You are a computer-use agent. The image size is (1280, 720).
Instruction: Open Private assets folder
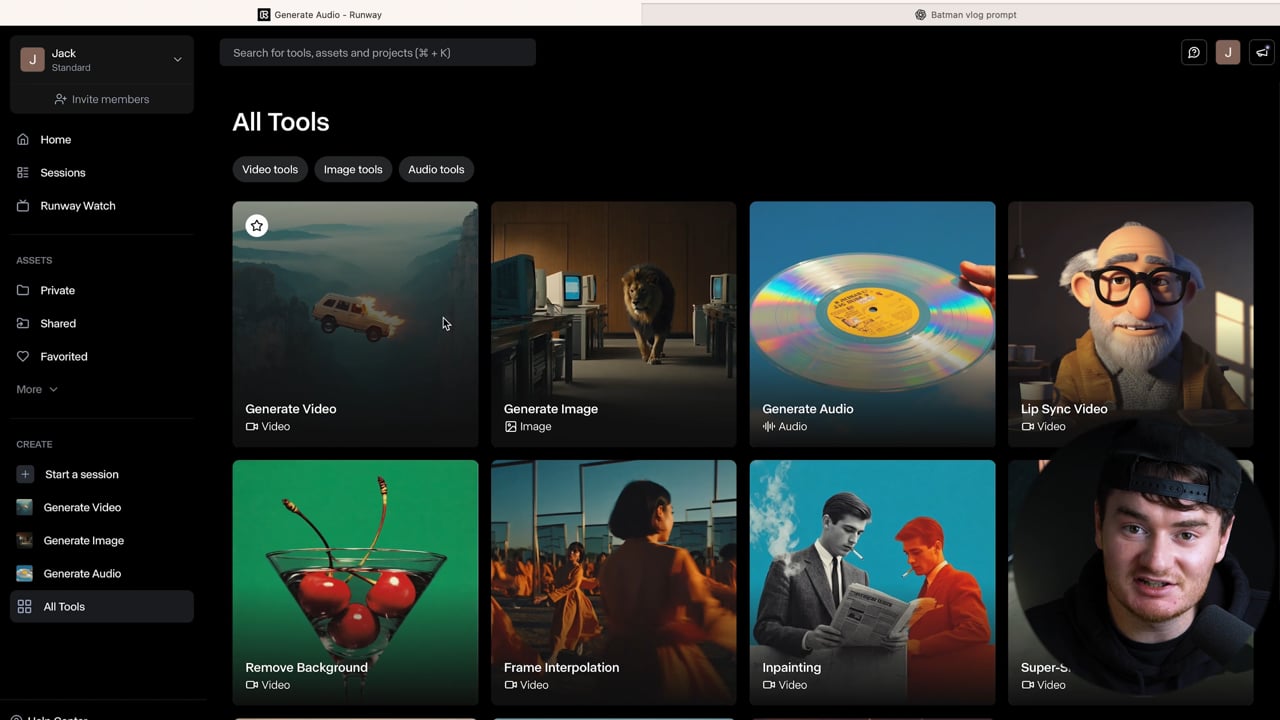click(x=102, y=290)
